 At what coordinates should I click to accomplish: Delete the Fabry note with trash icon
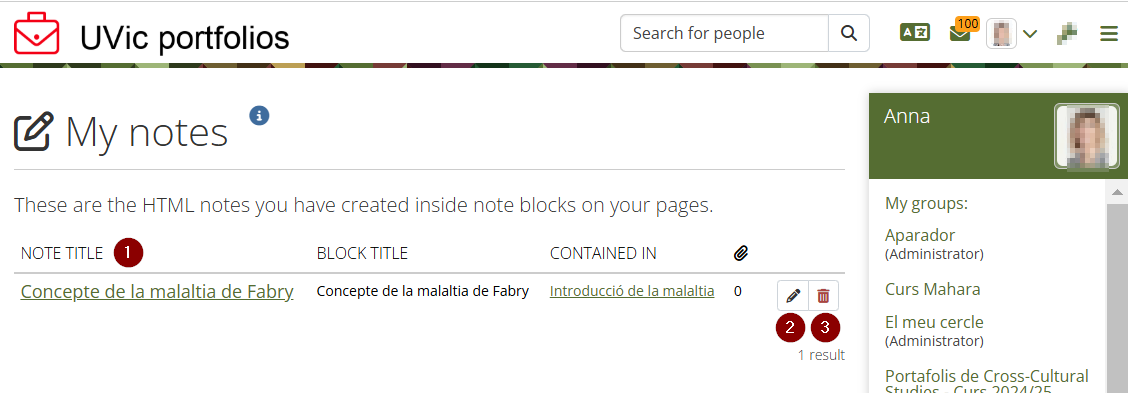pos(824,295)
